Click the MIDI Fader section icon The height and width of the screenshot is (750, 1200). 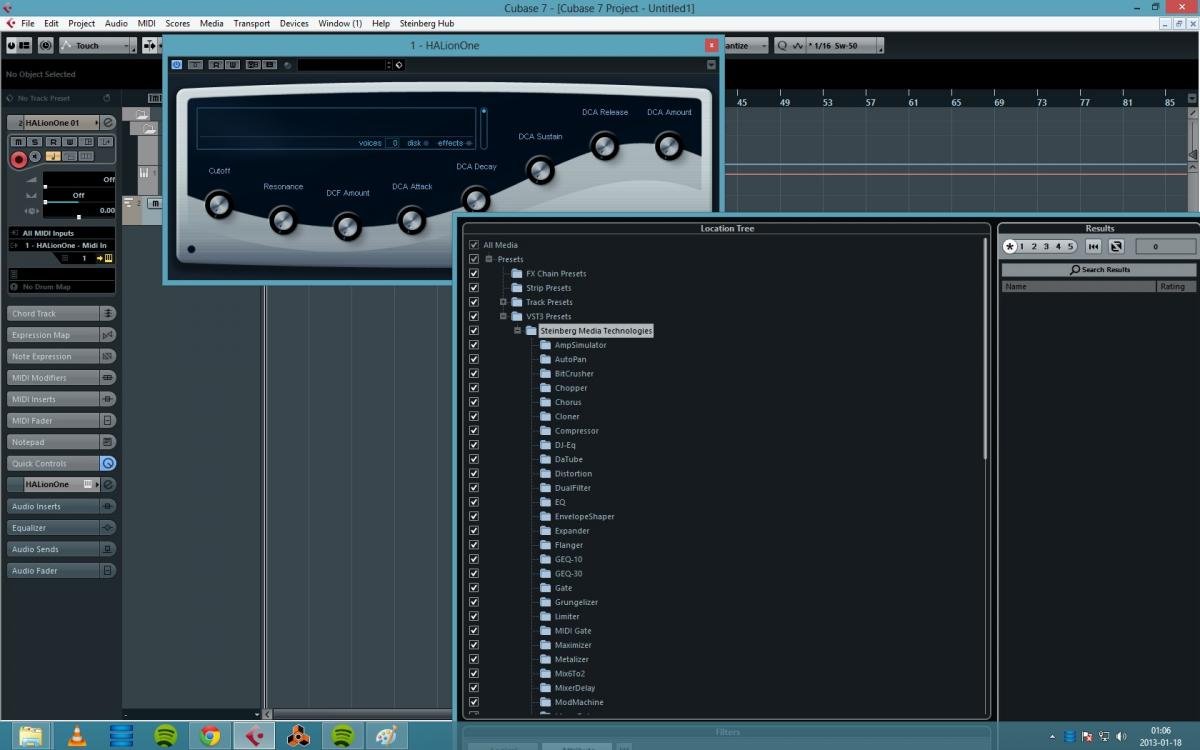[108, 421]
